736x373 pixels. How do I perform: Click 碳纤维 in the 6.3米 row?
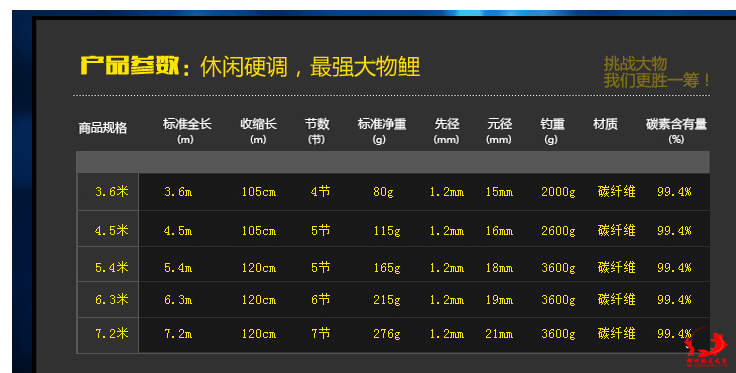coord(617,299)
